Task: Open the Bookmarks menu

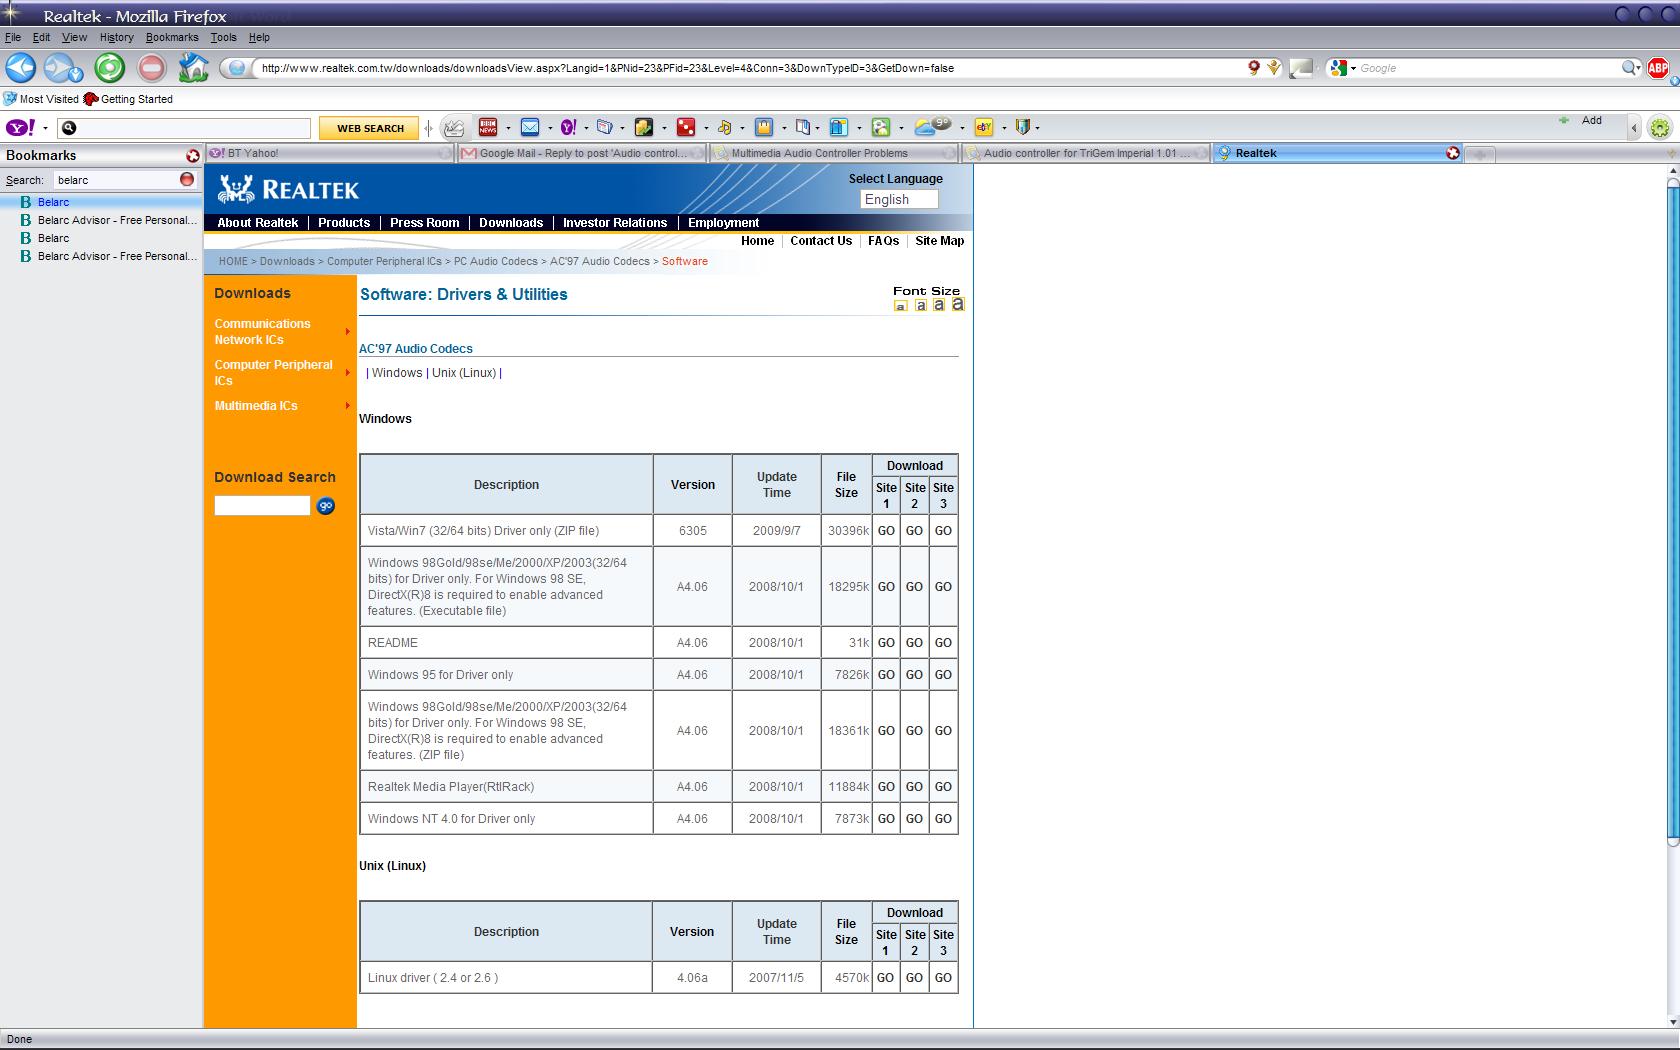Action: pyautogui.click(x=172, y=37)
